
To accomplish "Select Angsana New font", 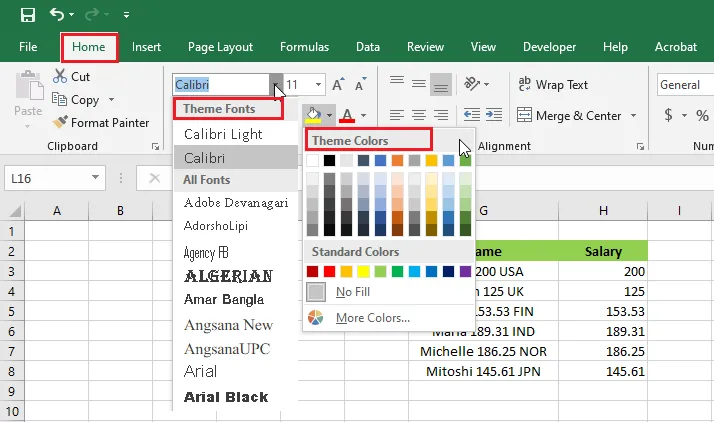I will [235, 325].
